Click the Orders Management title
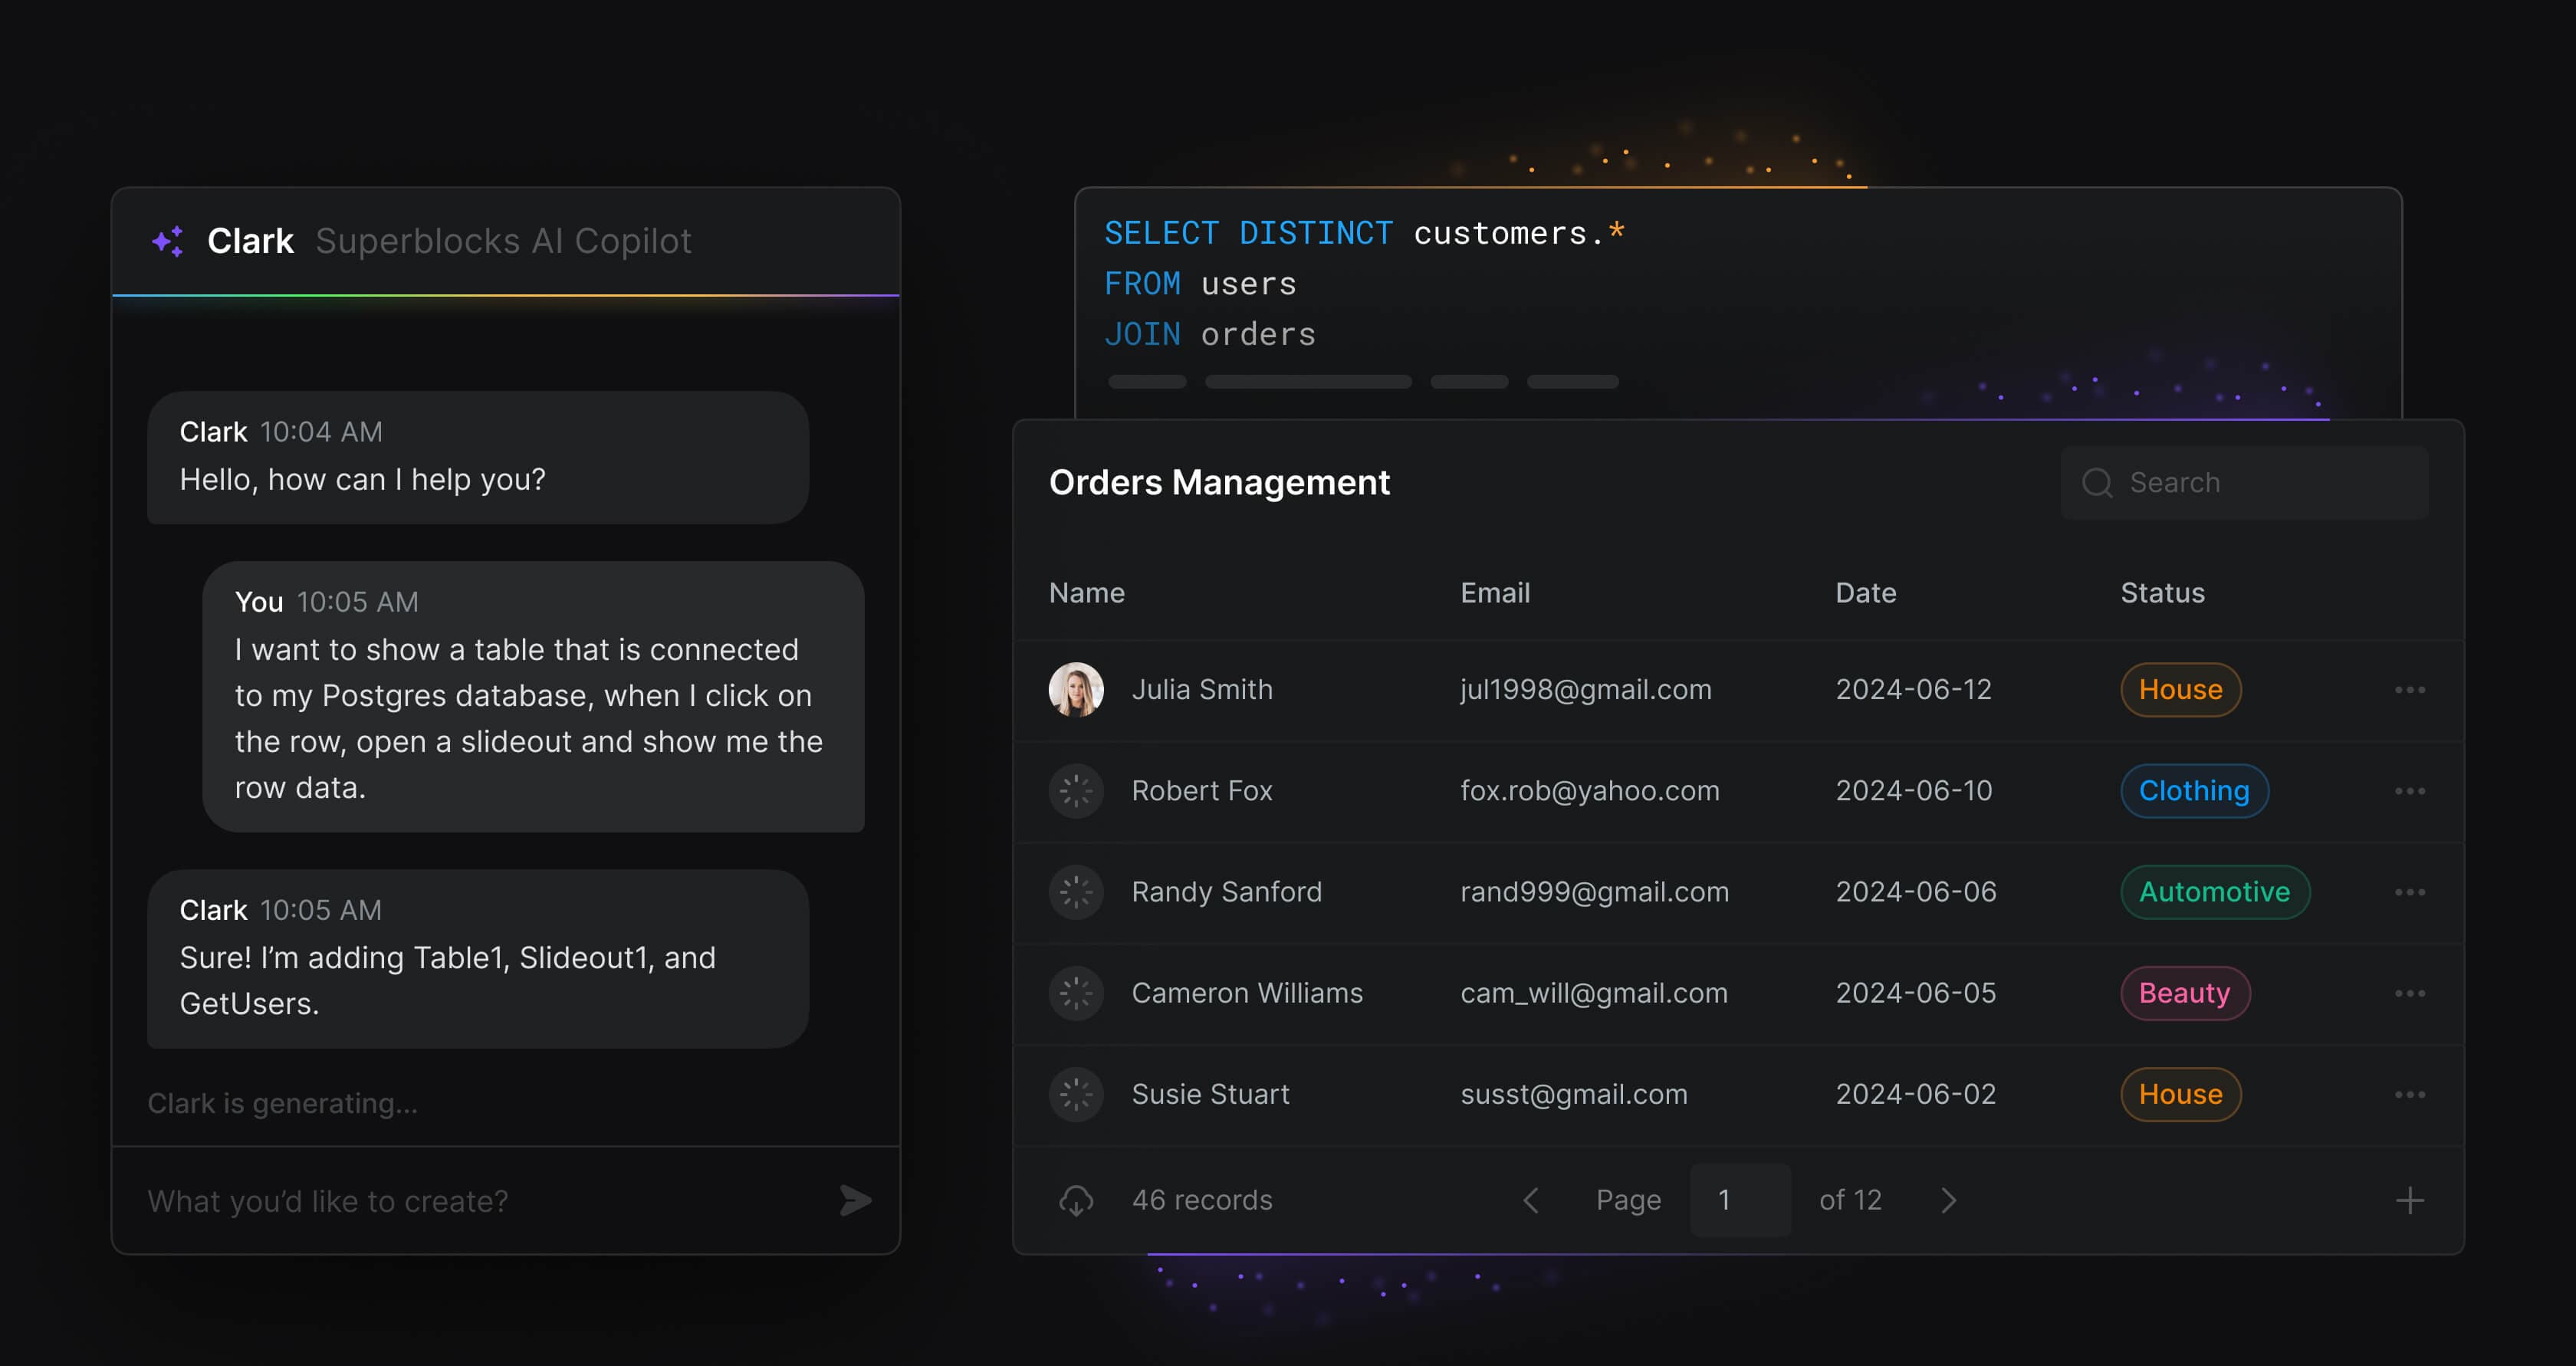The height and width of the screenshot is (1366, 2576). [1219, 483]
